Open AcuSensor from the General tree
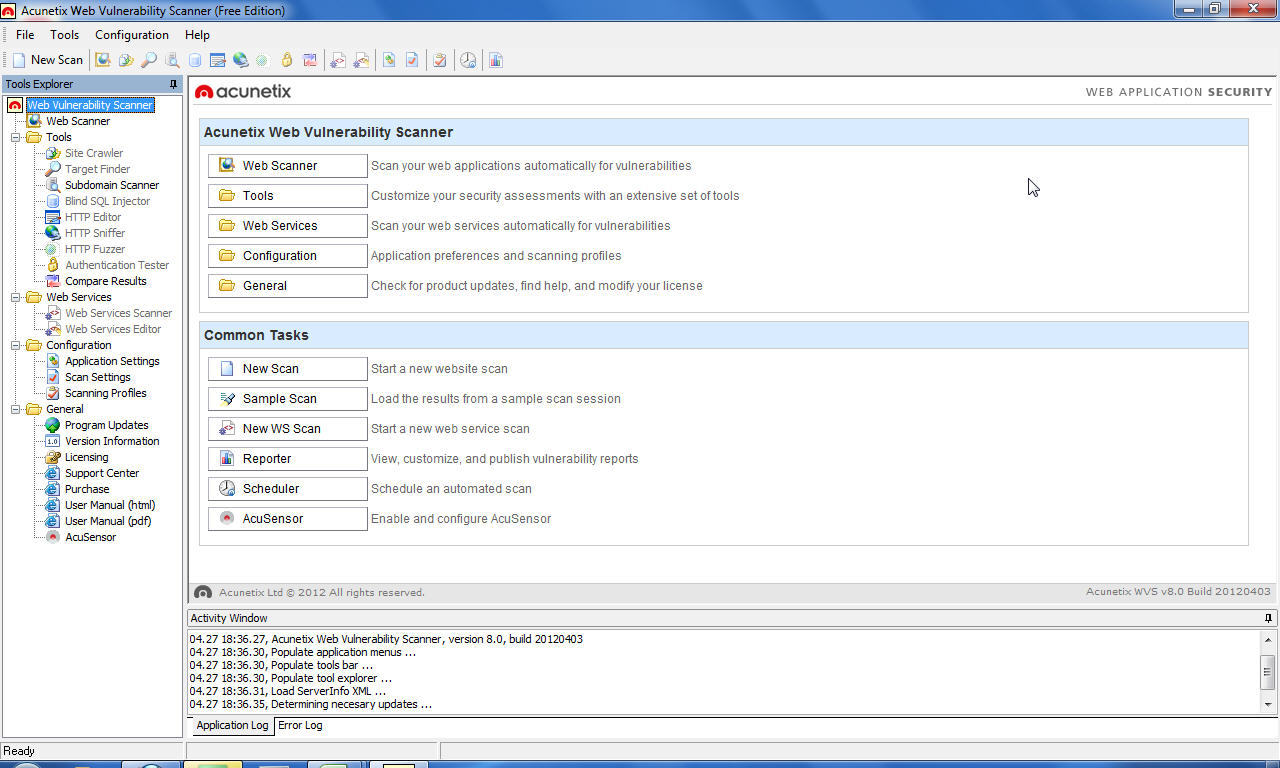The image size is (1280, 768). [x=90, y=537]
